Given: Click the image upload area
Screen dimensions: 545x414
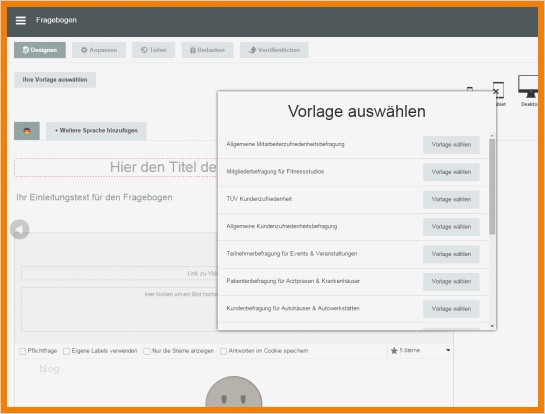Looking at the screenshot, I should (120, 309).
